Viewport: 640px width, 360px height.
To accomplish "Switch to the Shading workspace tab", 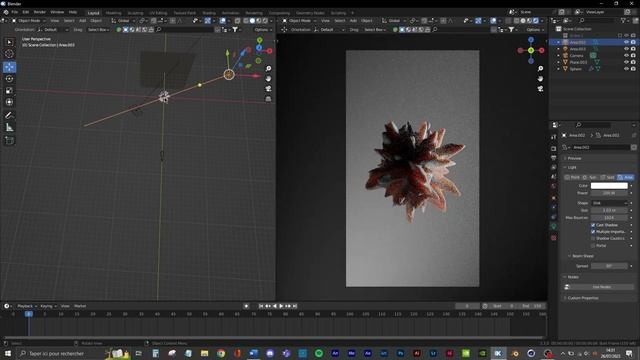I will [x=209, y=13].
